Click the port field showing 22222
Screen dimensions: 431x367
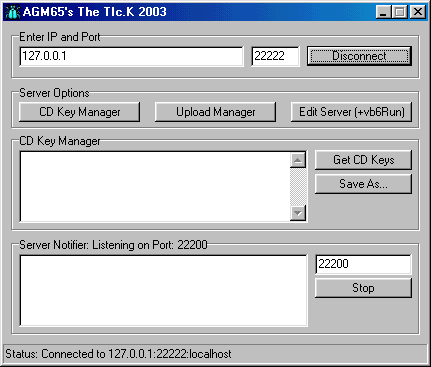pyautogui.click(x=275, y=56)
